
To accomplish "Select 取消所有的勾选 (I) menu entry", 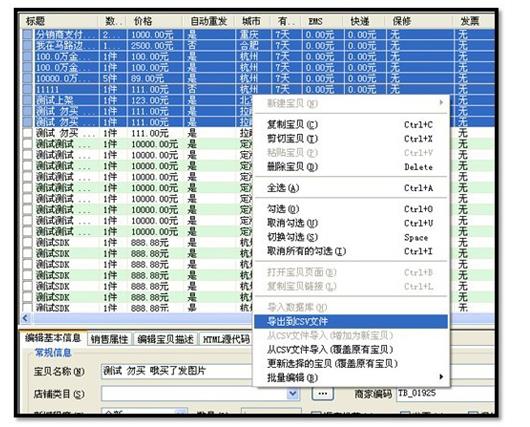I will pos(351,251).
